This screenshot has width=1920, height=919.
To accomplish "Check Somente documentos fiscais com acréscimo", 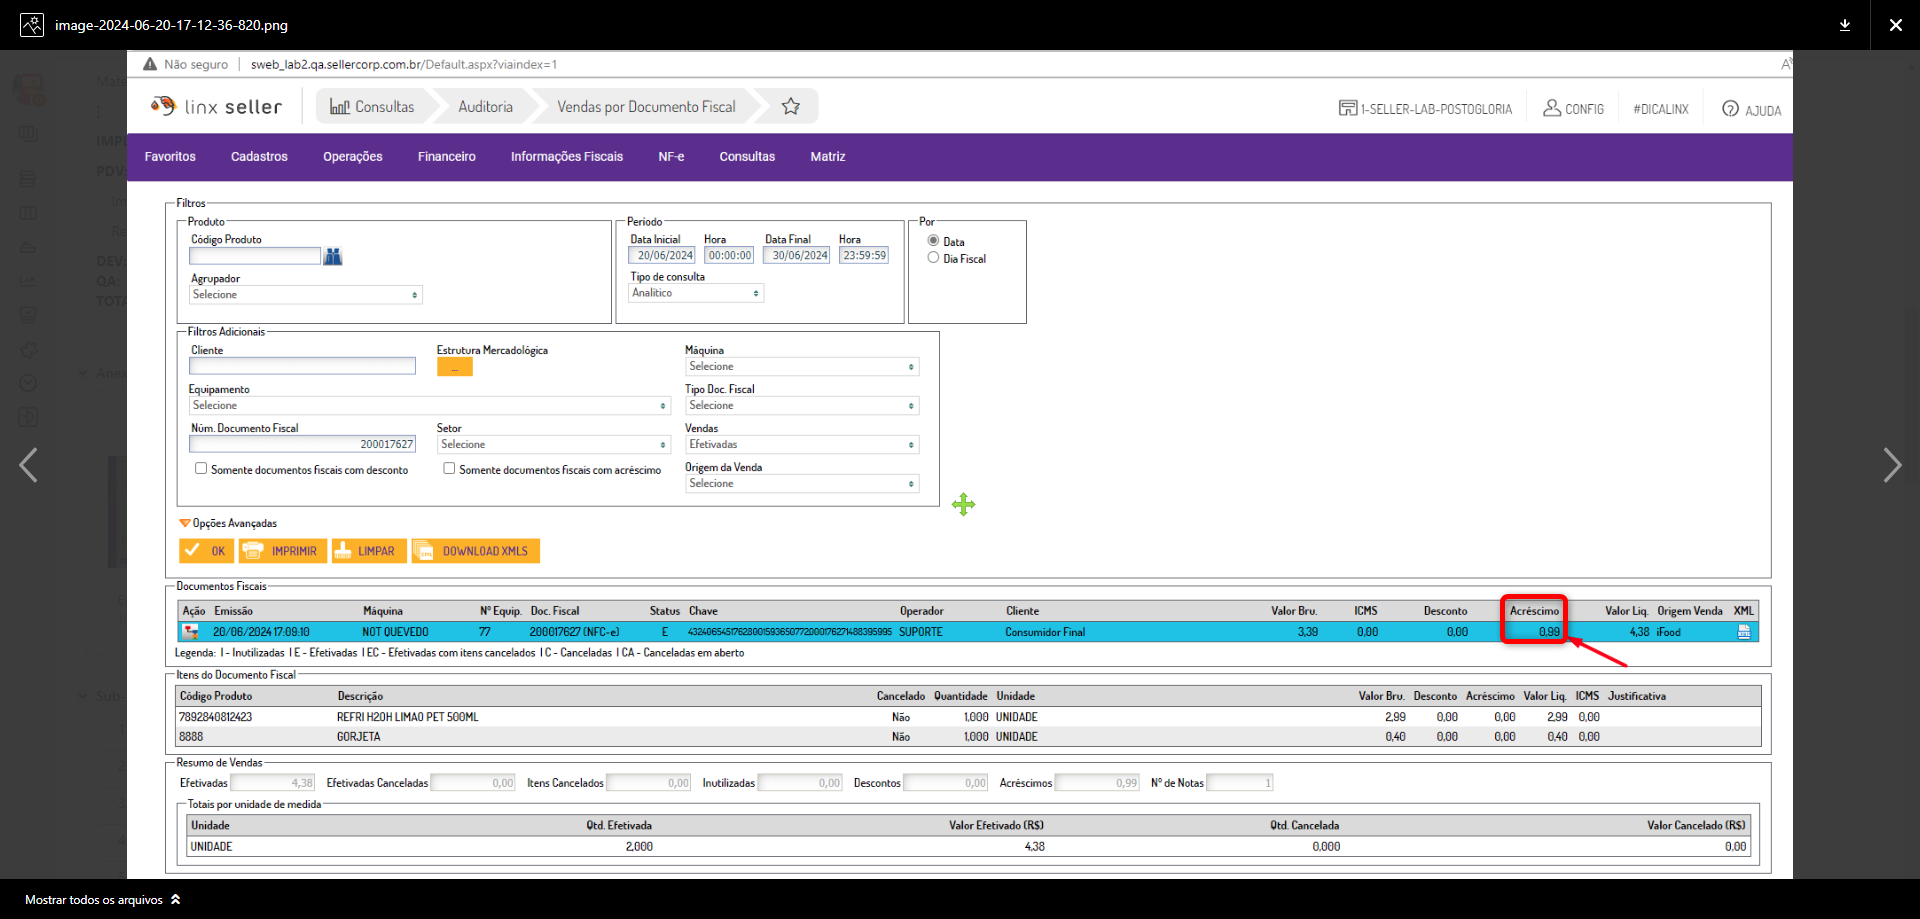I will tap(449, 468).
